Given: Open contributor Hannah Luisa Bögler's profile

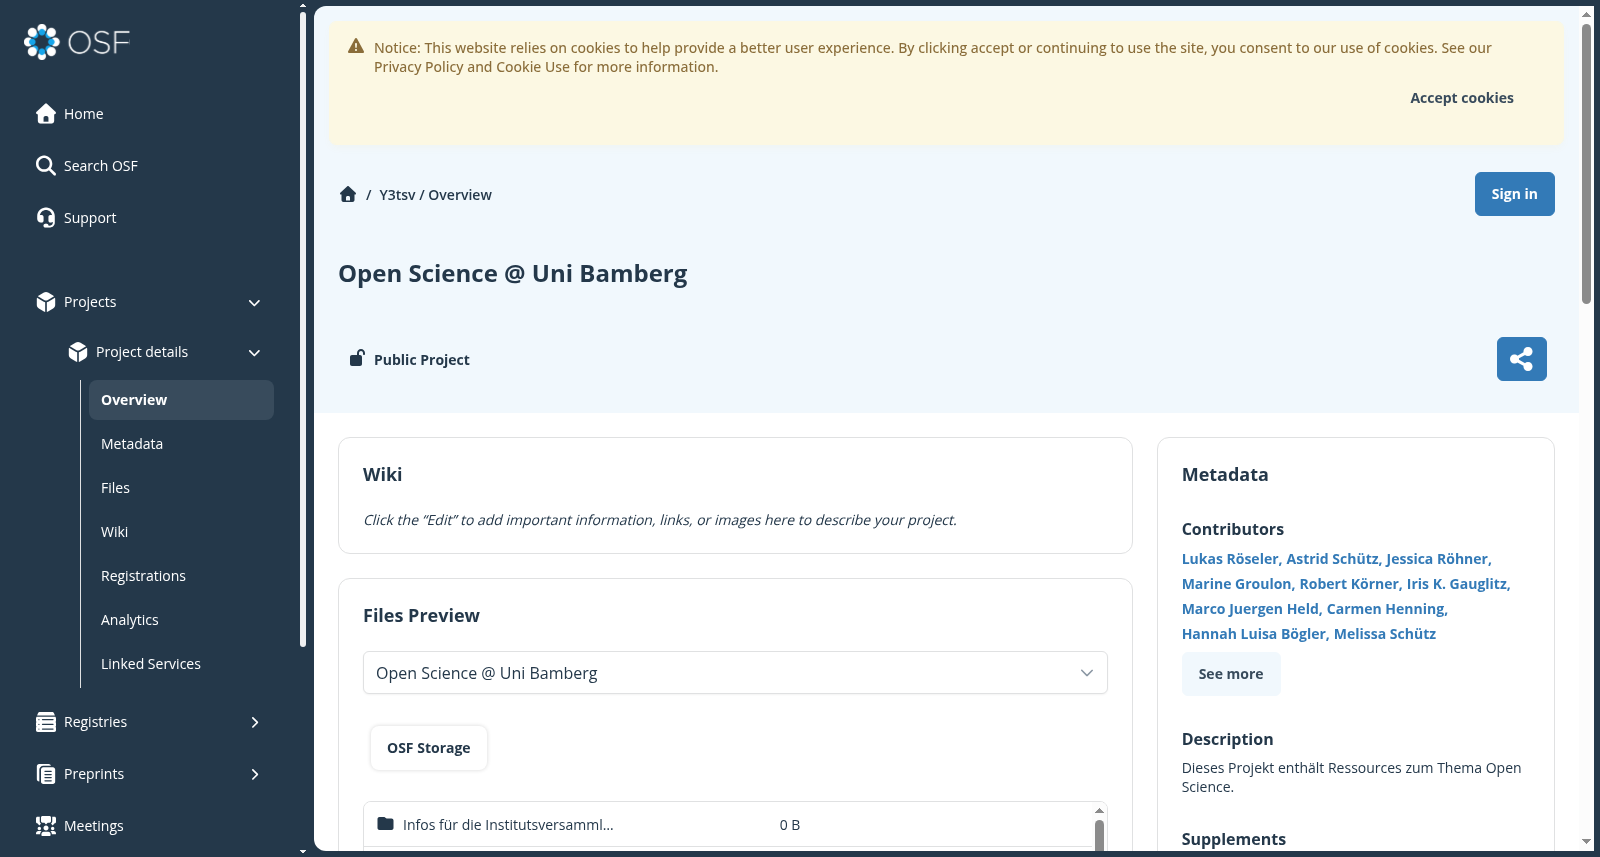Looking at the screenshot, I should click(1254, 634).
